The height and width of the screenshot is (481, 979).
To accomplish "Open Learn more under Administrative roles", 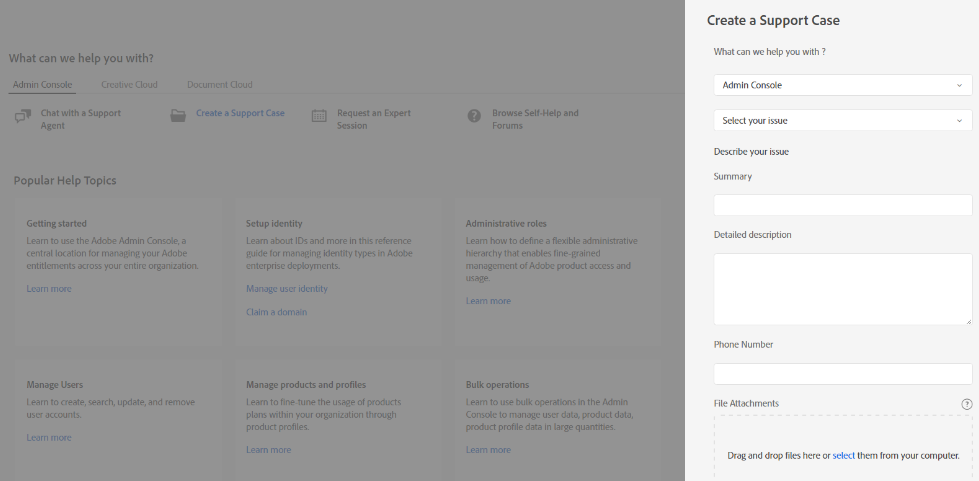I will (488, 301).
